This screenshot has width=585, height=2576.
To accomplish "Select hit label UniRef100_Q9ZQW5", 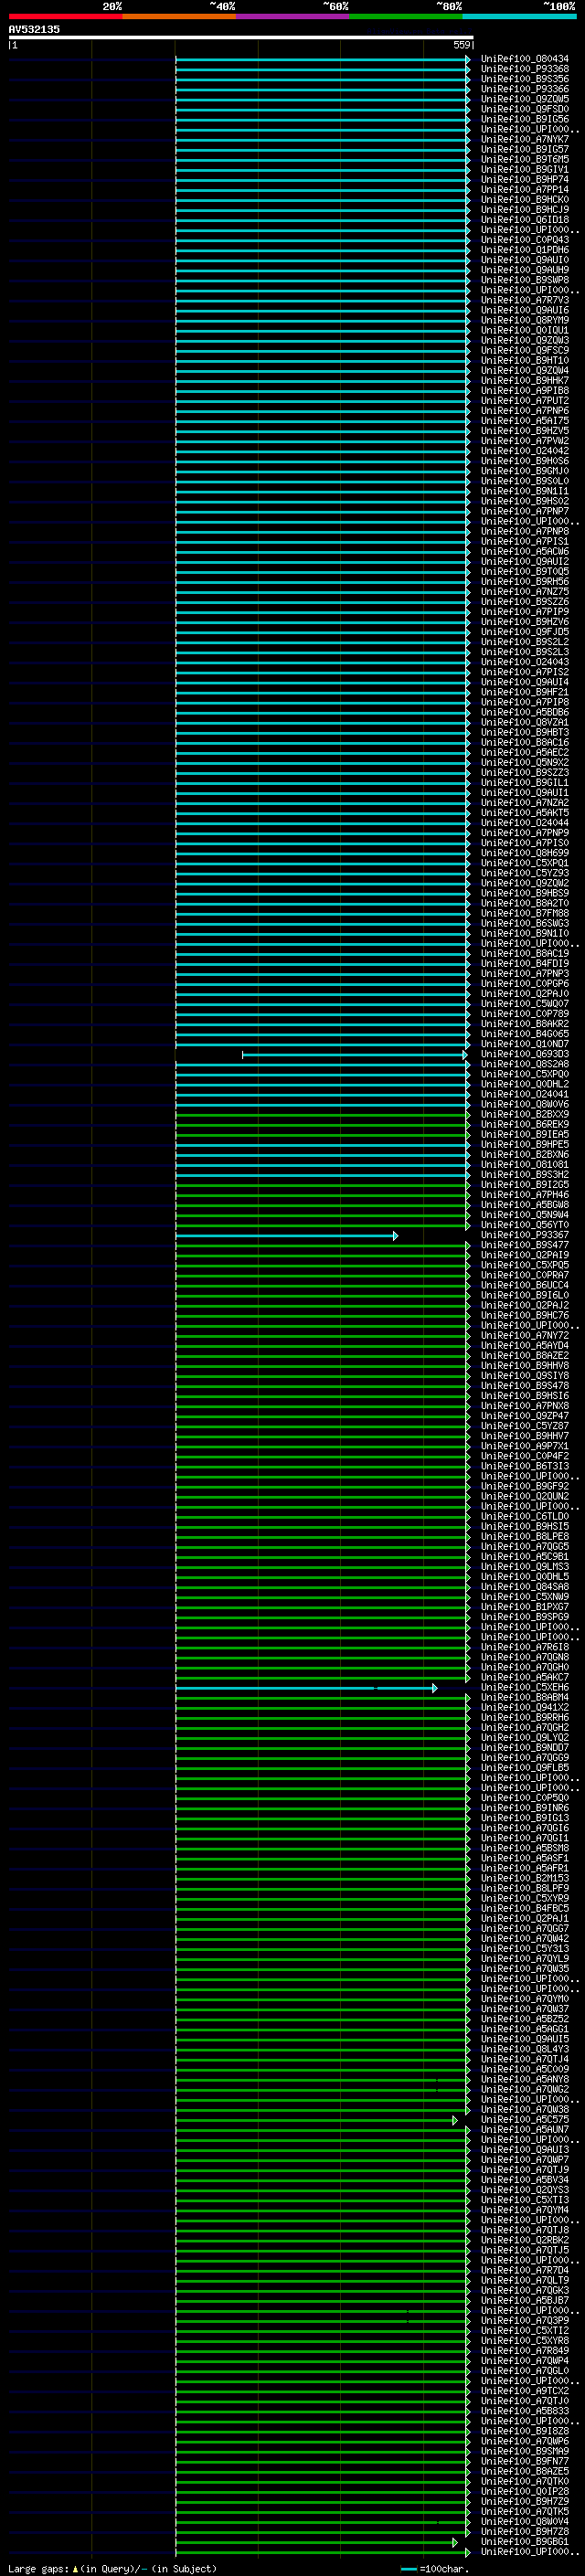I will point(524,99).
